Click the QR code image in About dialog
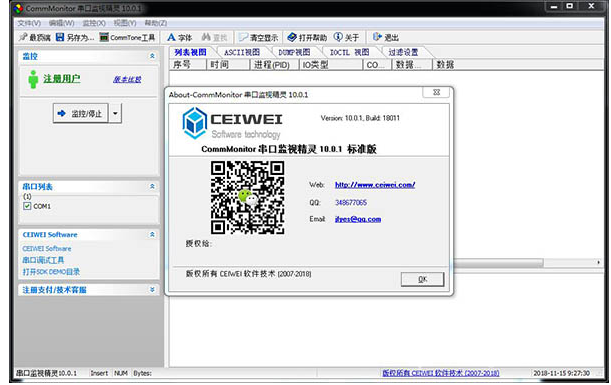 (247, 198)
